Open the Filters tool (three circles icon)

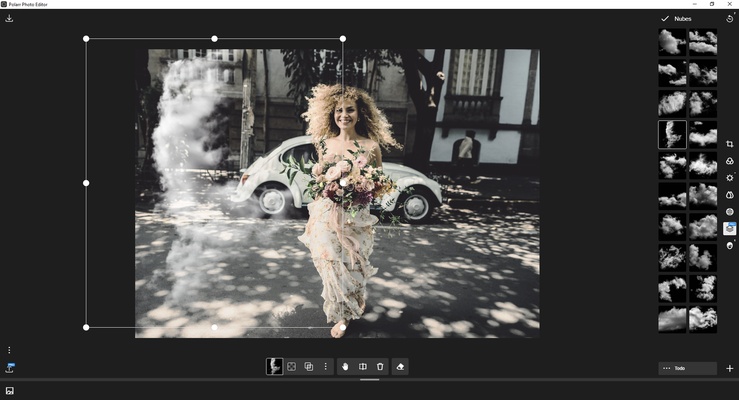click(x=730, y=161)
